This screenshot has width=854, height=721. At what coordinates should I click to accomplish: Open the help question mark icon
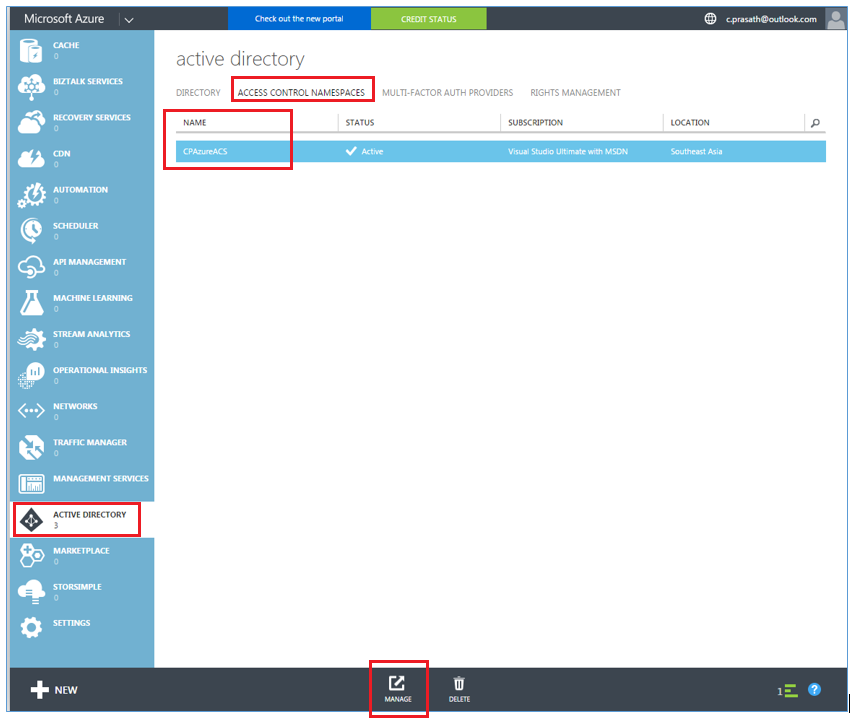[814, 690]
